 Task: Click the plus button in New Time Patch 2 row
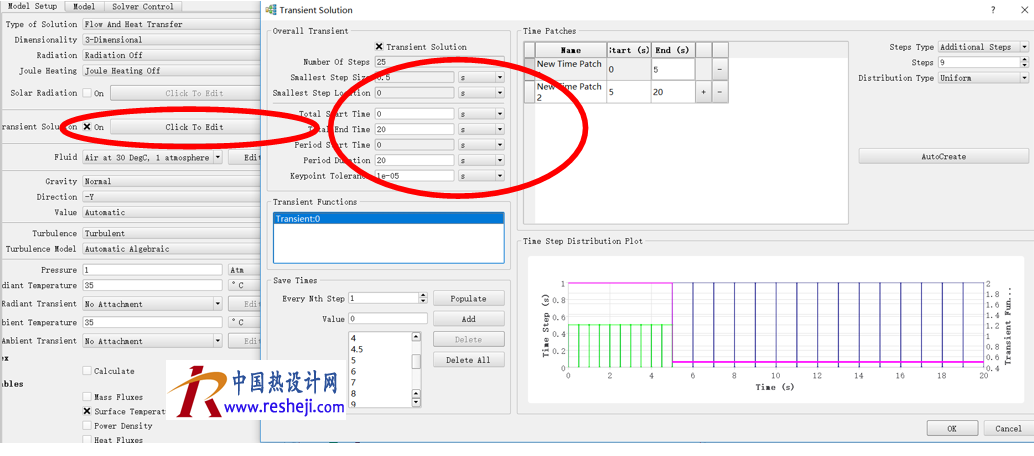pos(703,92)
